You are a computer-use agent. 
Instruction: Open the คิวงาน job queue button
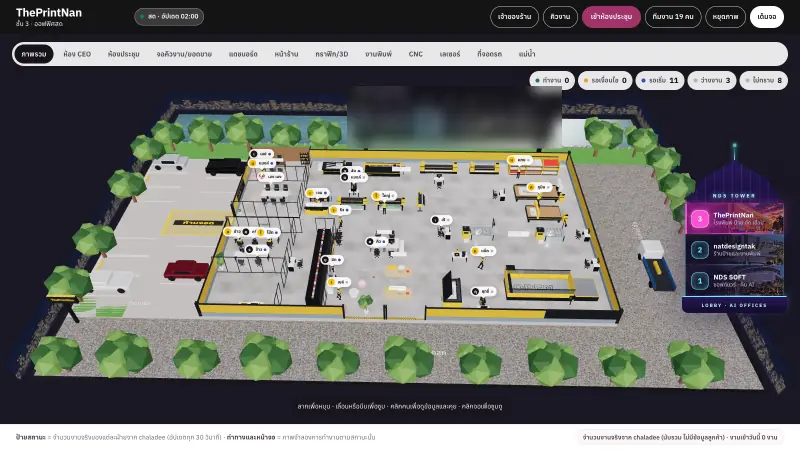click(x=560, y=17)
